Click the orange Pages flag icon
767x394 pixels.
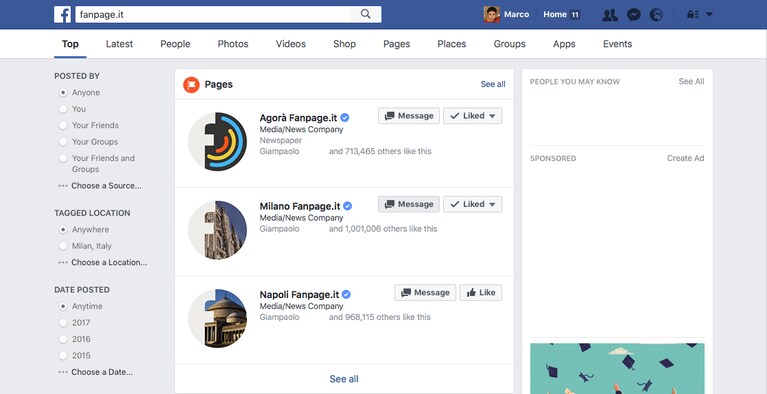pyautogui.click(x=191, y=85)
